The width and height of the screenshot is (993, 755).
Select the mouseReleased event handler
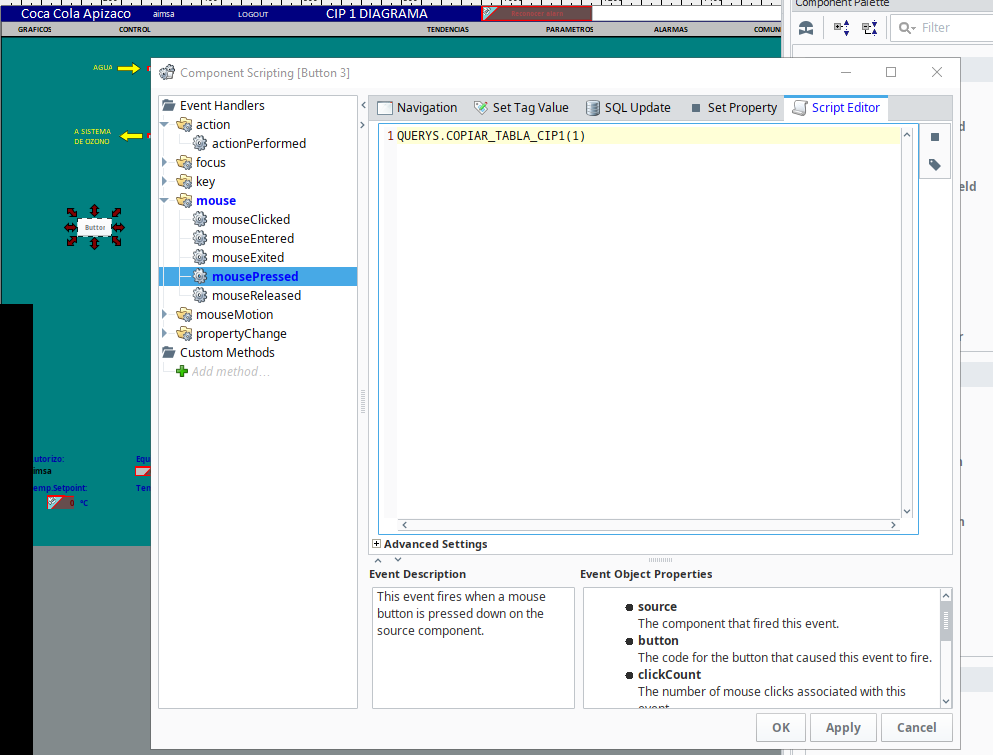pos(256,296)
